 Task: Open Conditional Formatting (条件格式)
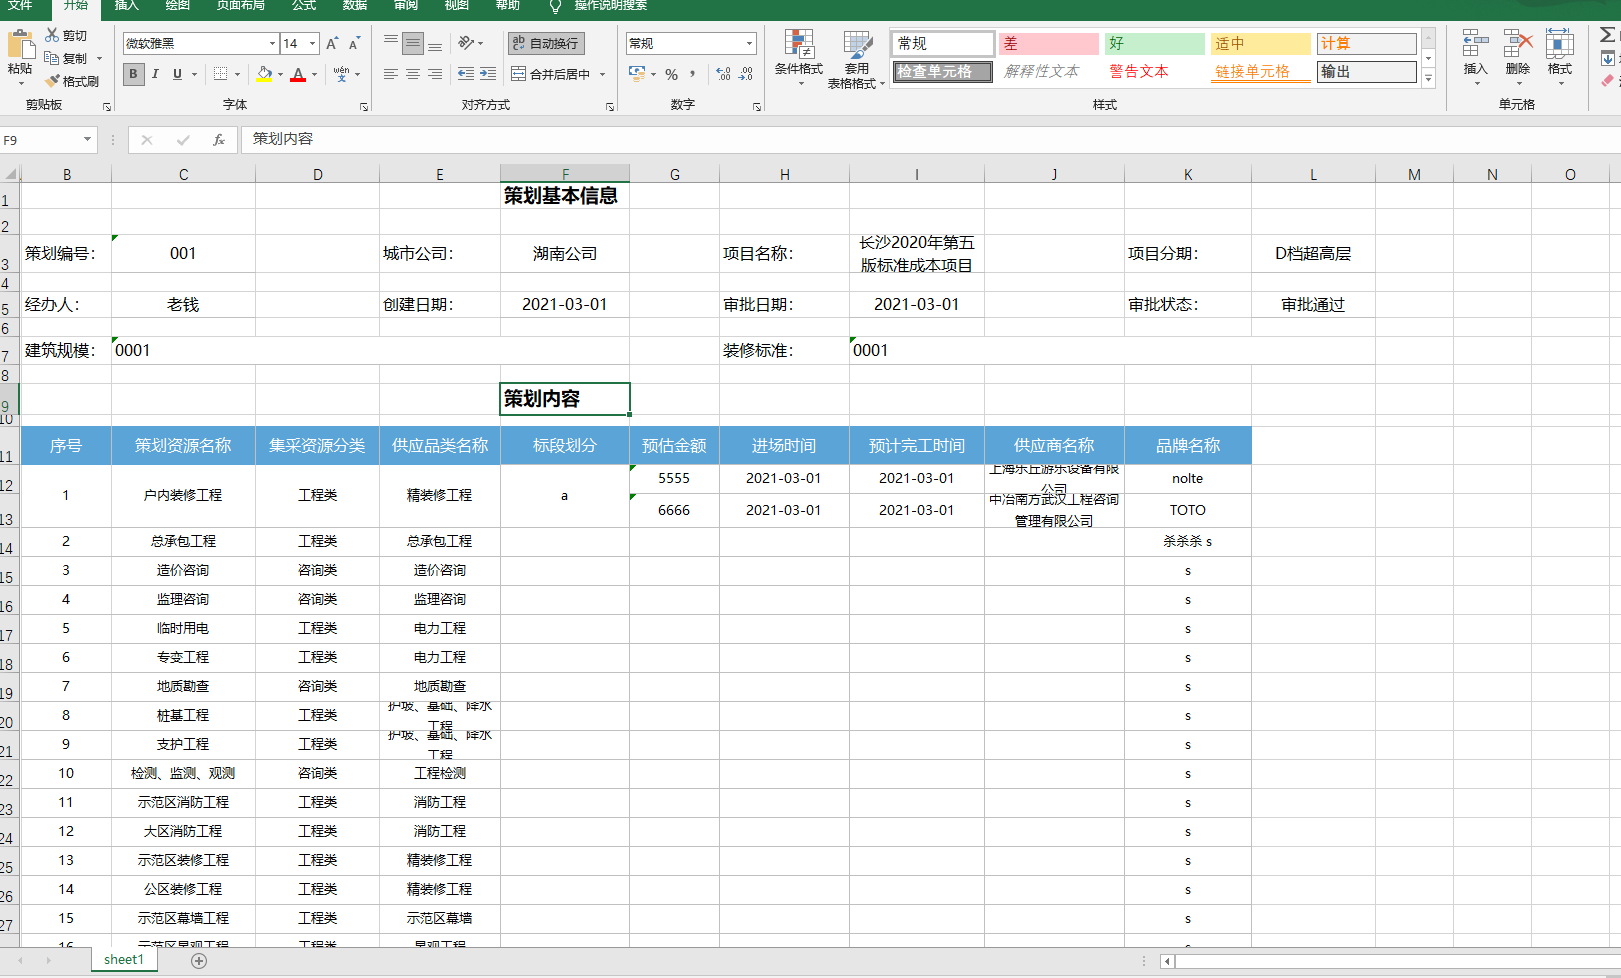[x=798, y=58]
